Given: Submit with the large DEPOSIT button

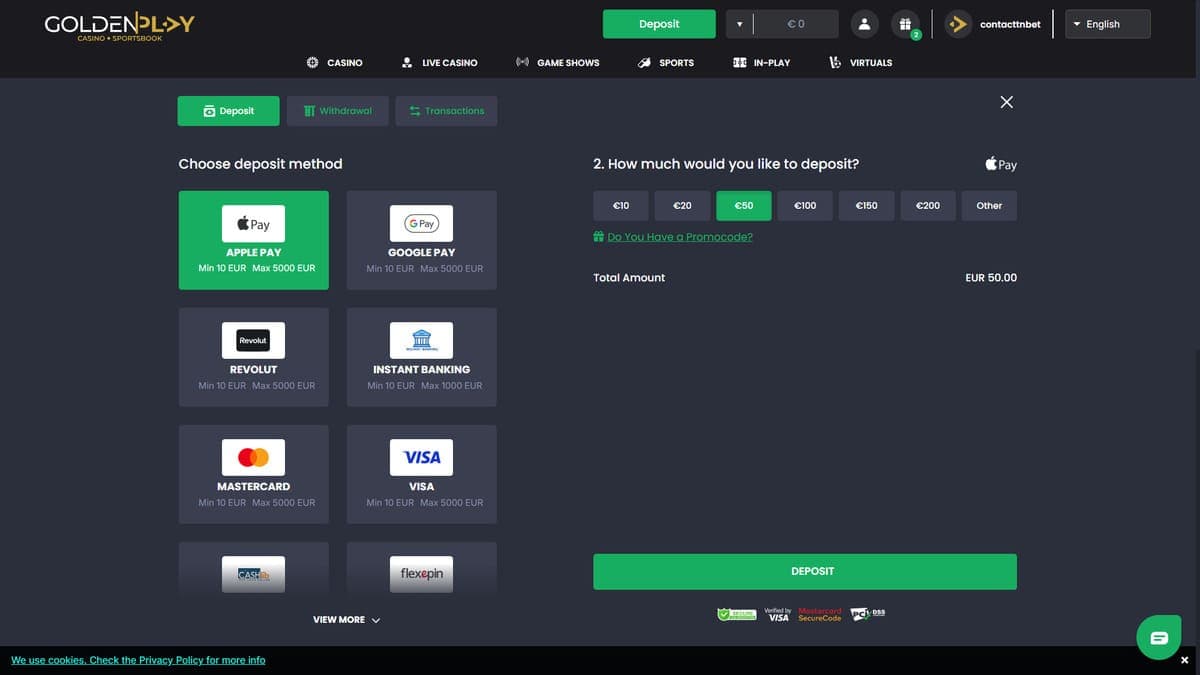Looking at the screenshot, I should [805, 571].
